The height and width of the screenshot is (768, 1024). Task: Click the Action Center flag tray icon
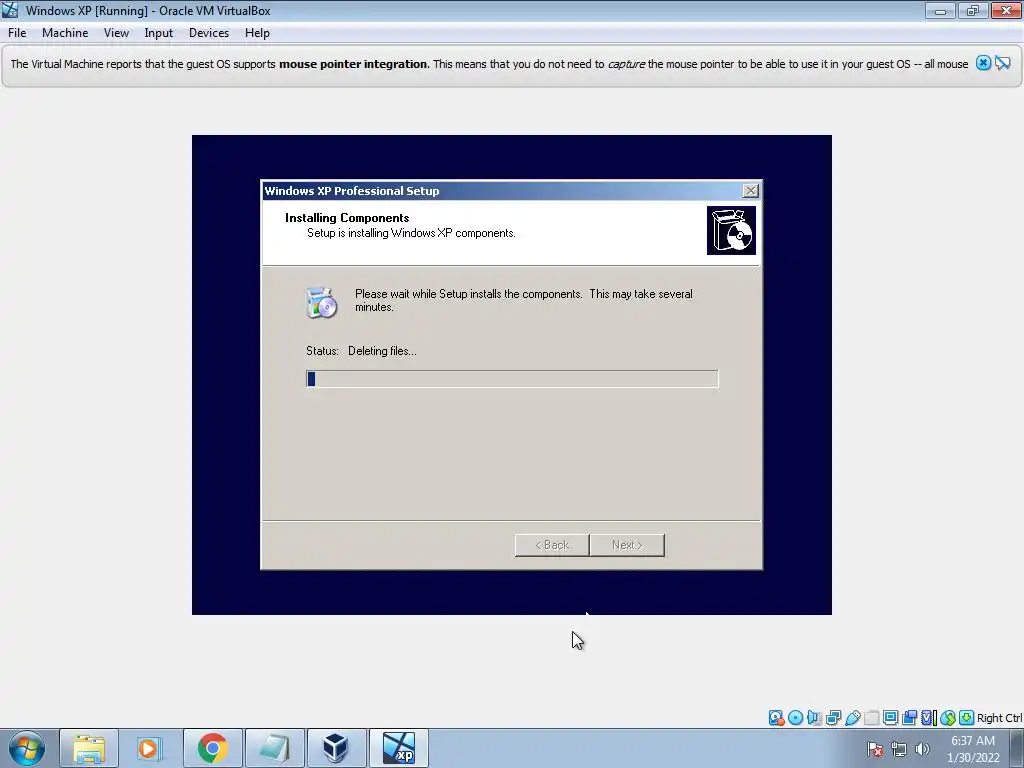[x=875, y=749]
